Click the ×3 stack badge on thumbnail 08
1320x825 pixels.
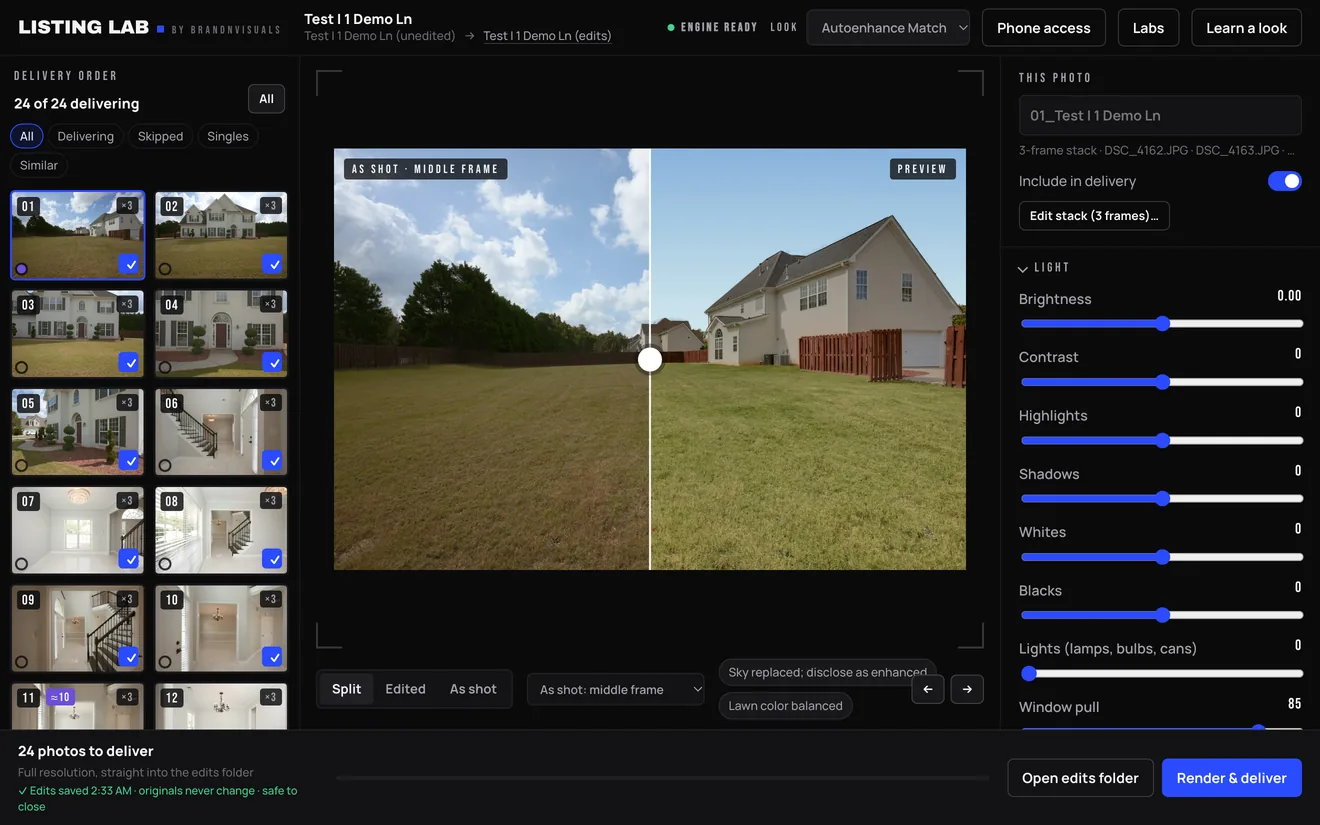click(x=270, y=501)
